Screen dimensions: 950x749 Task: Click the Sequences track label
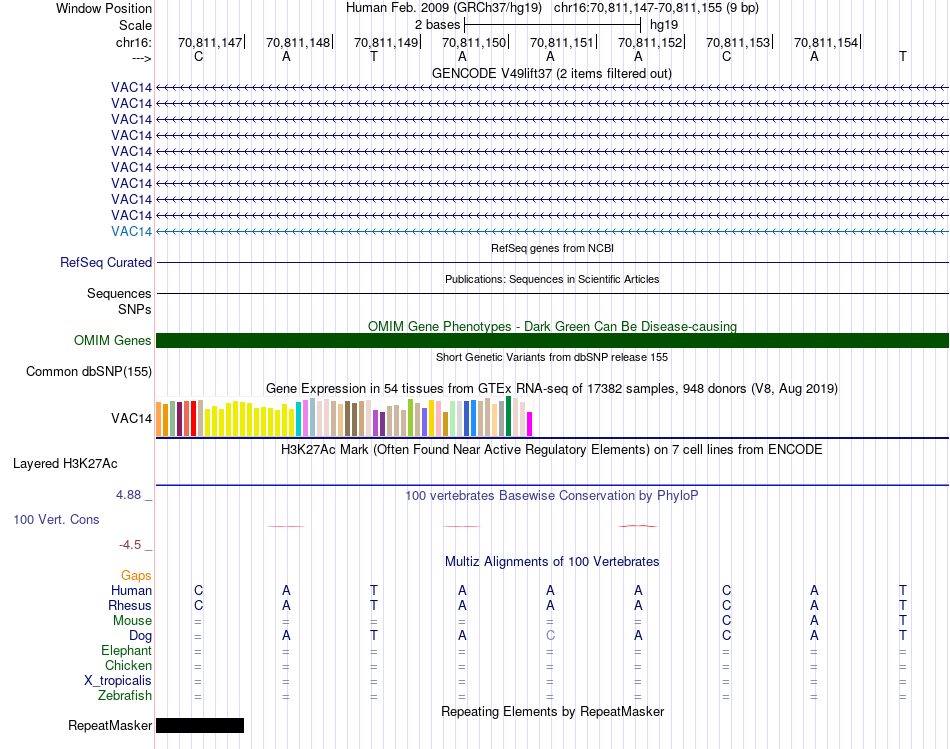[x=119, y=293]
